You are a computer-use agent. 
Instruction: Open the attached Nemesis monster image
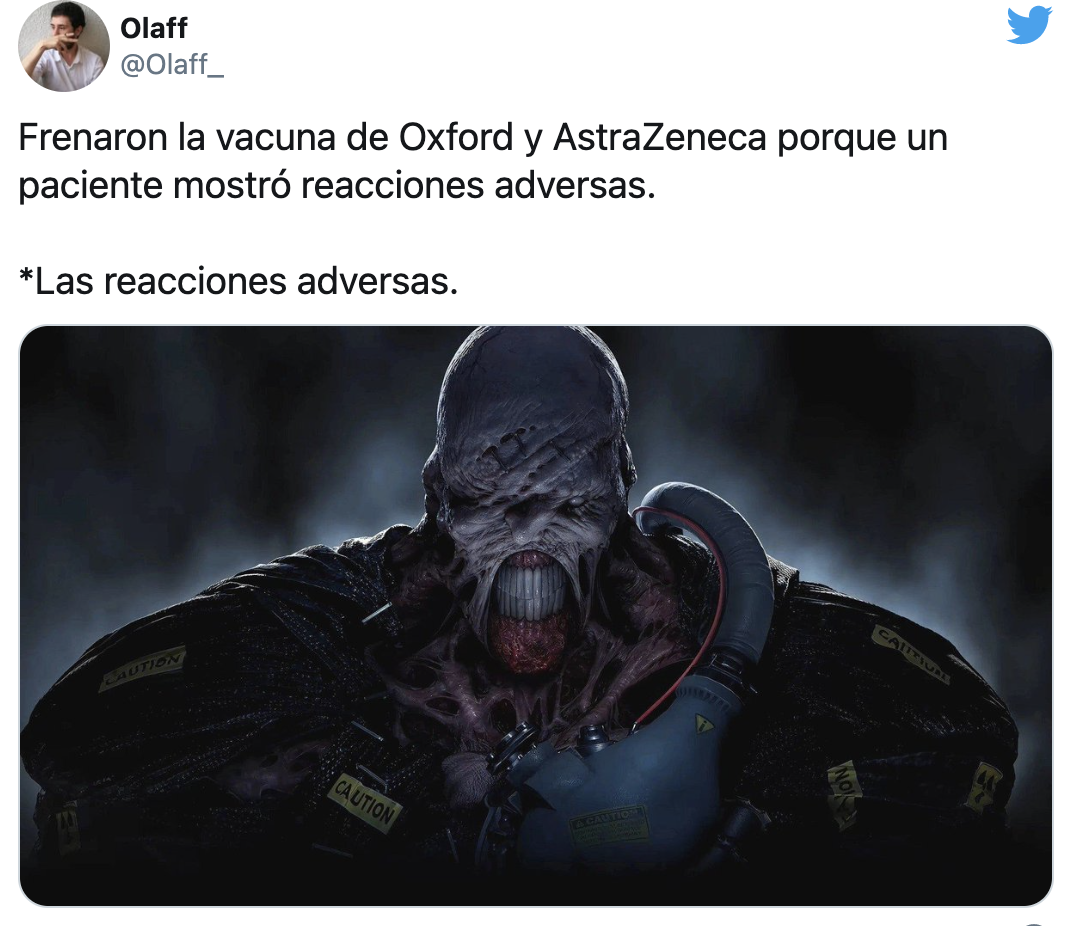(536, 616)
